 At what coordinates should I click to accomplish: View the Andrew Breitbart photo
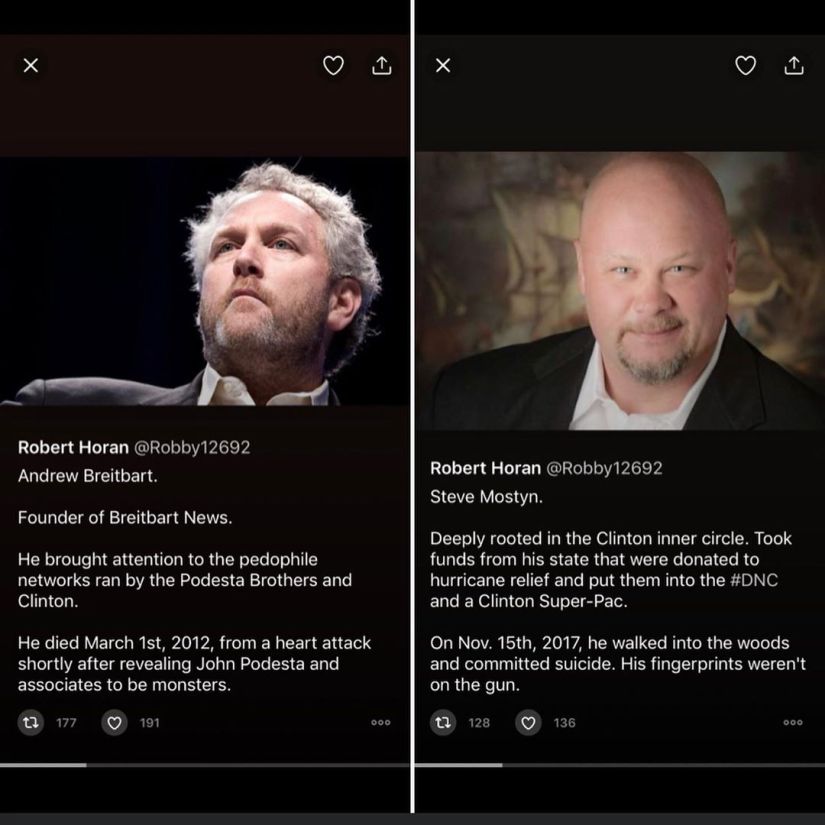pyautogui.click(x=204, y=281)
